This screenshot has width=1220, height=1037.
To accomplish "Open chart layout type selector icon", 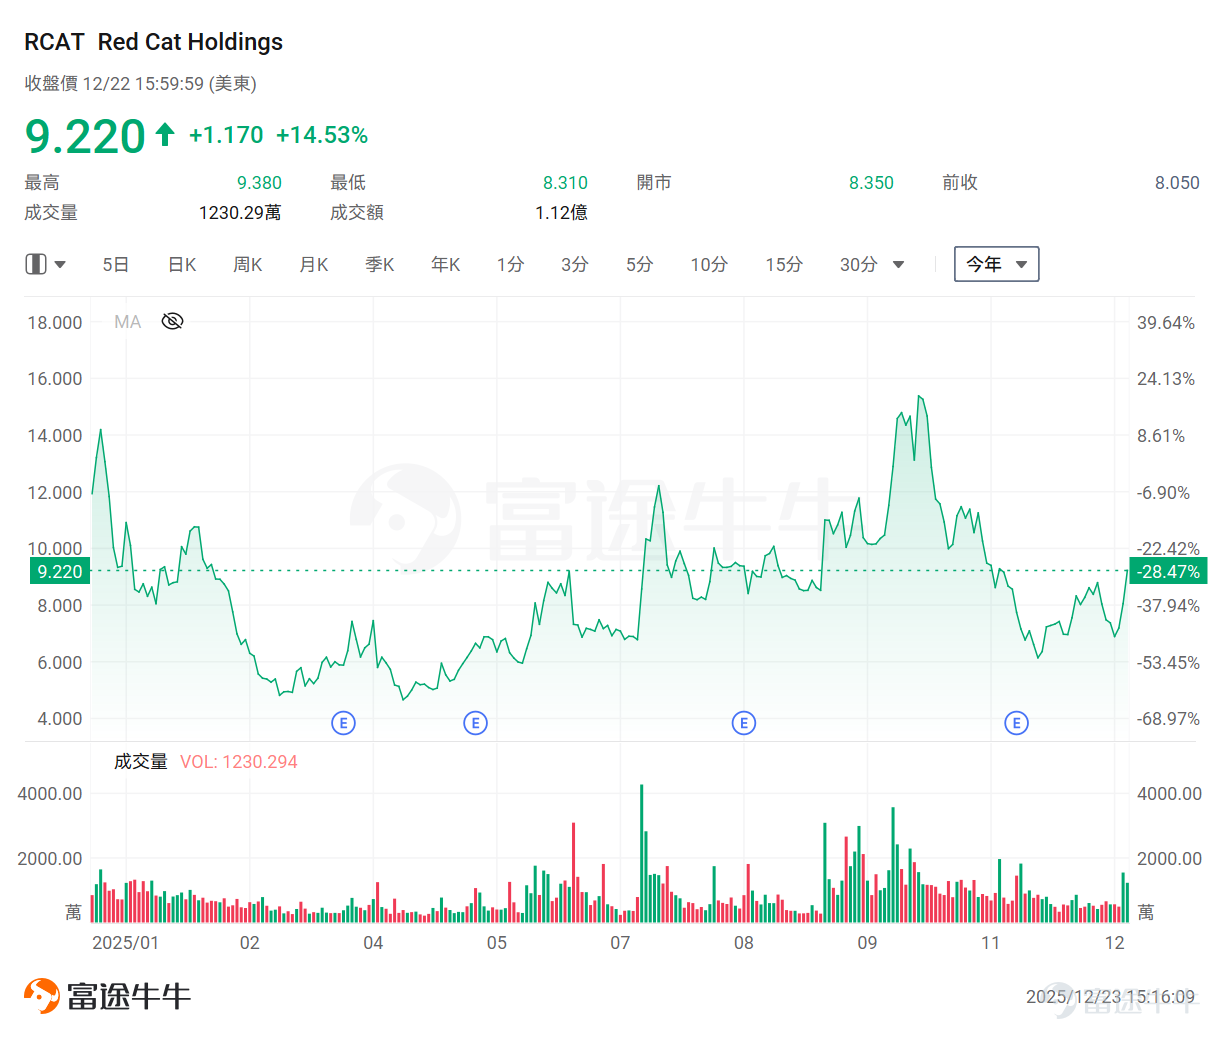I will click(x=36, y=264).
